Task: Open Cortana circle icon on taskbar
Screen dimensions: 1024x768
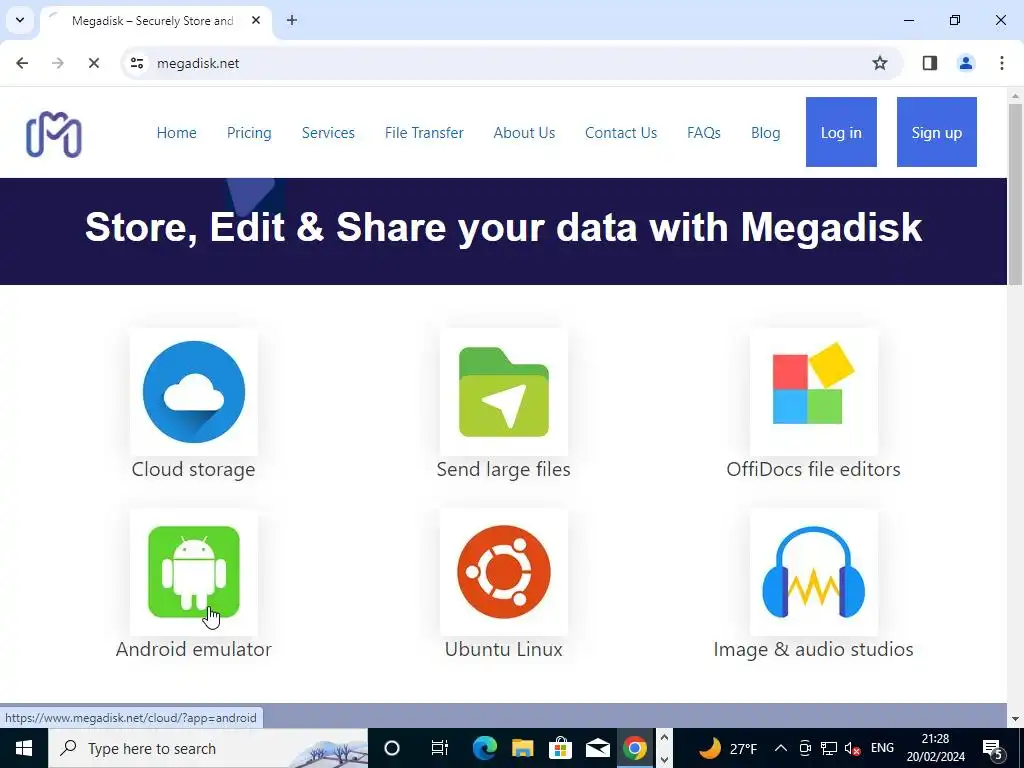Action: [392, 748]
